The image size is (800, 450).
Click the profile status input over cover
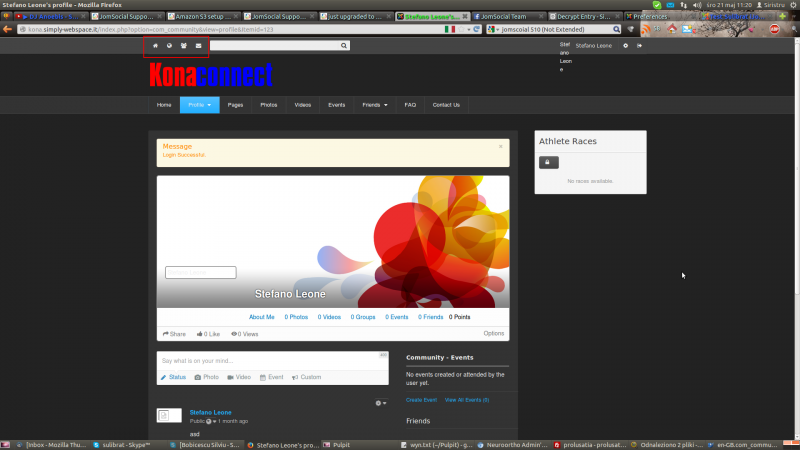tap(201, 272)
